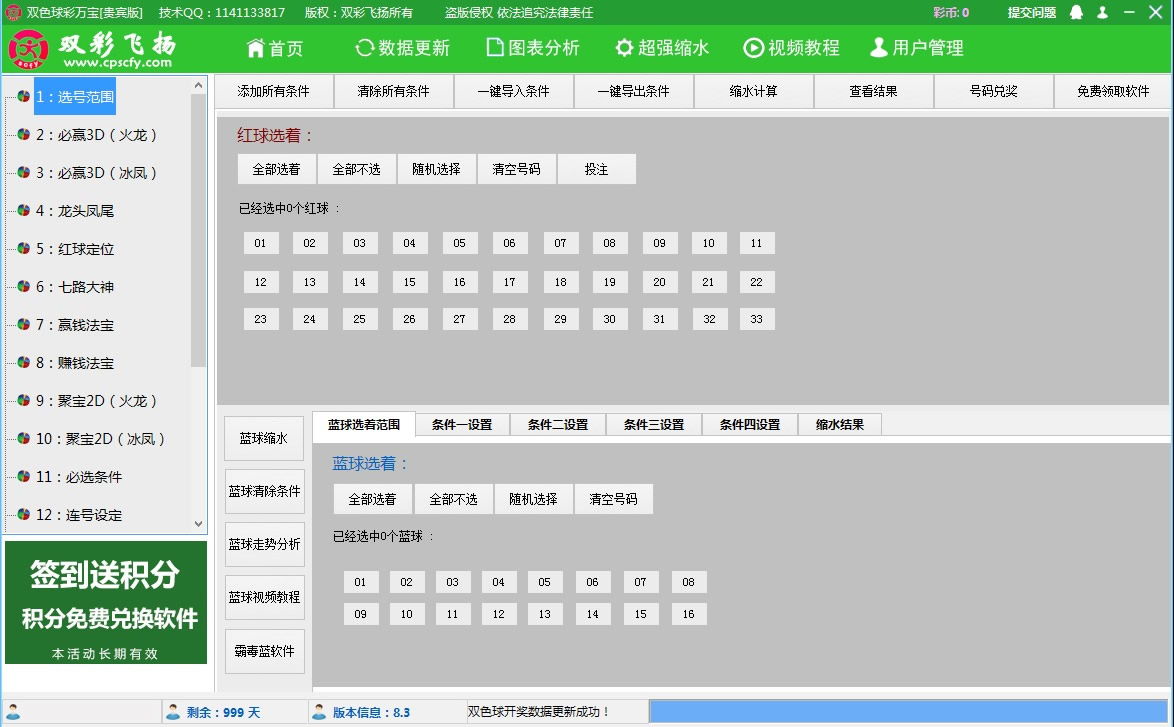Open the 缩水结果 tab

(839, 424)
